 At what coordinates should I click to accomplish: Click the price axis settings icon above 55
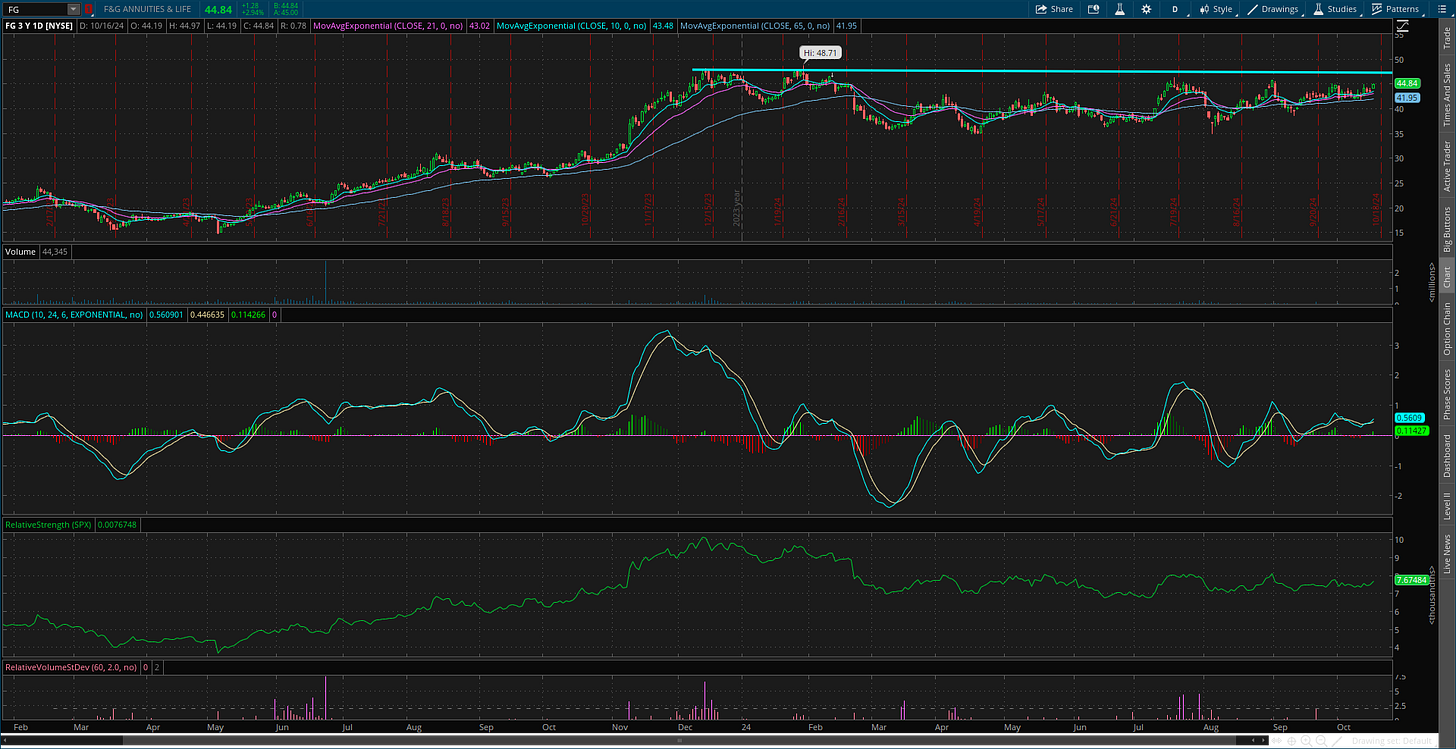point(1403,24)
